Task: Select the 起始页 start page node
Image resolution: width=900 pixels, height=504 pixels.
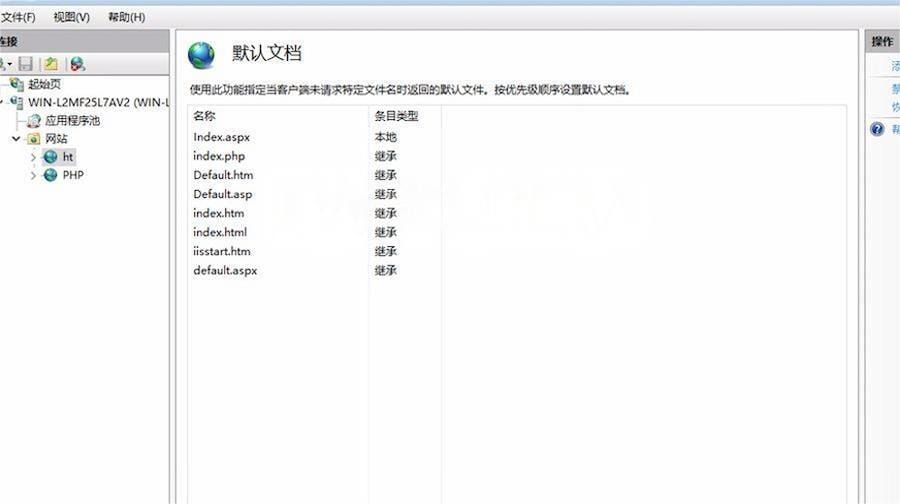Action: (x=43, y=84)
